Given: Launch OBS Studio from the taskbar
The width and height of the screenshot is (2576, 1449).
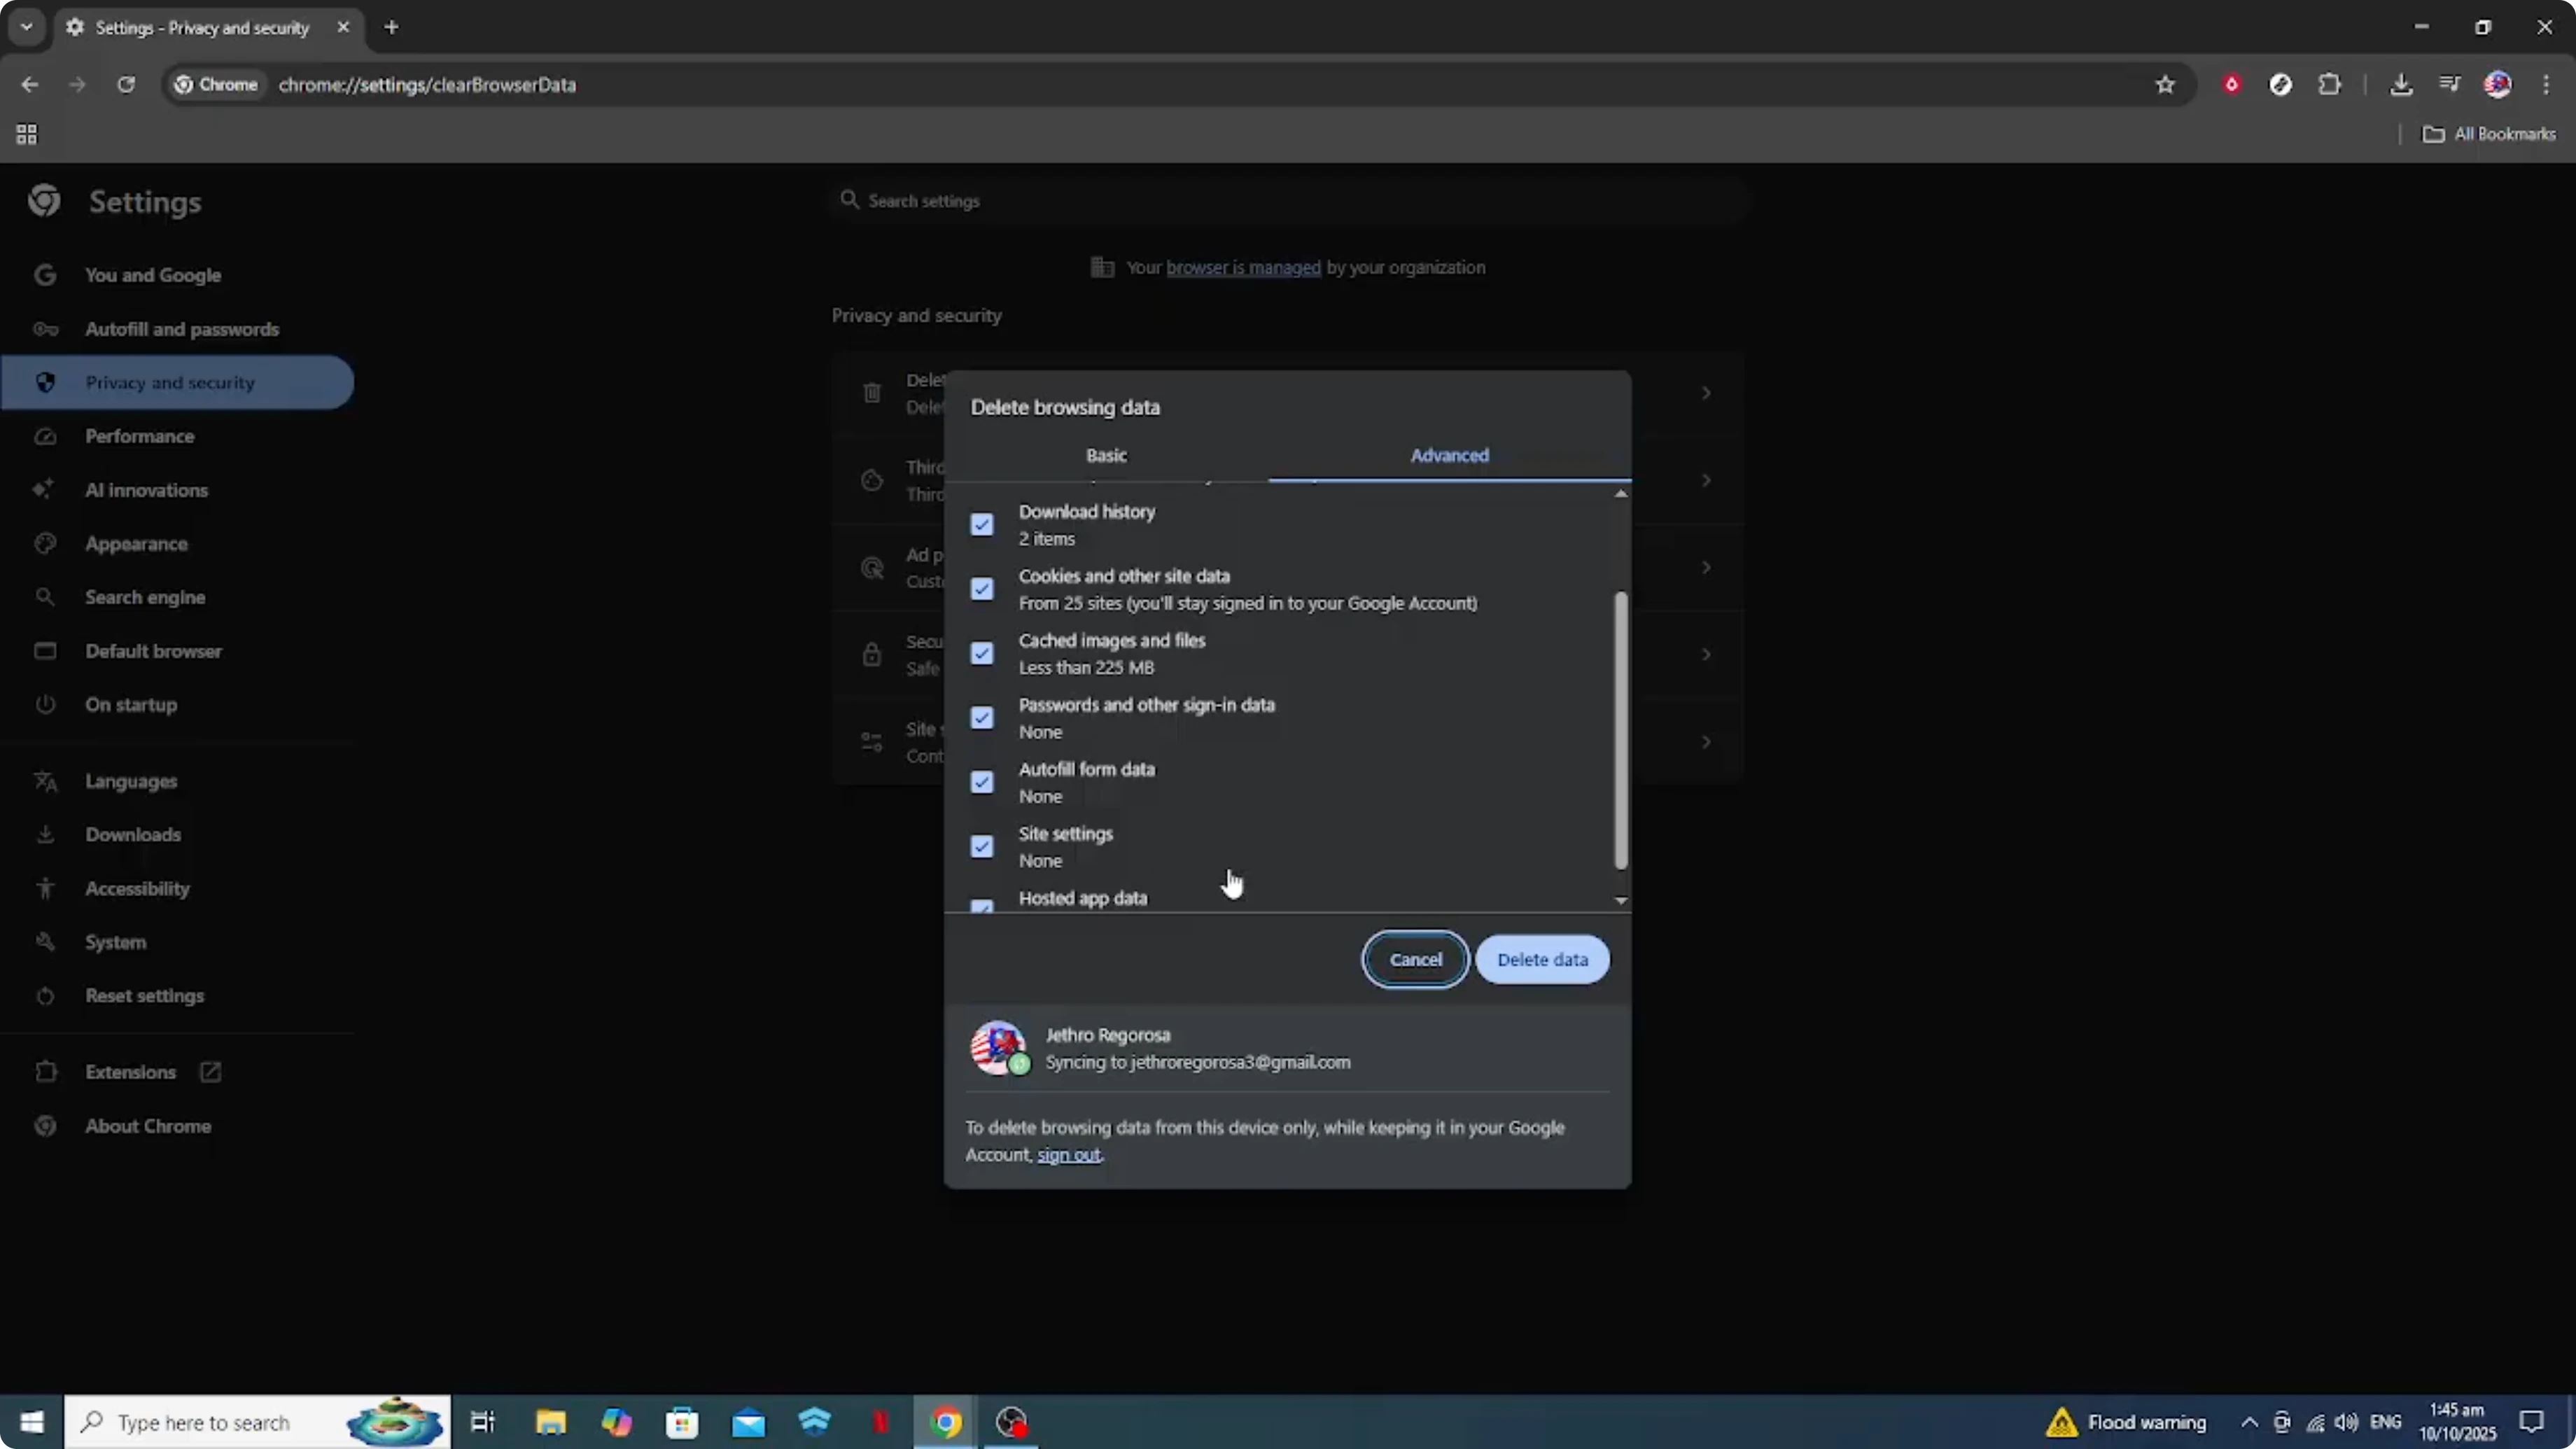Looking at the screenshot, I should (1011, 1421).
